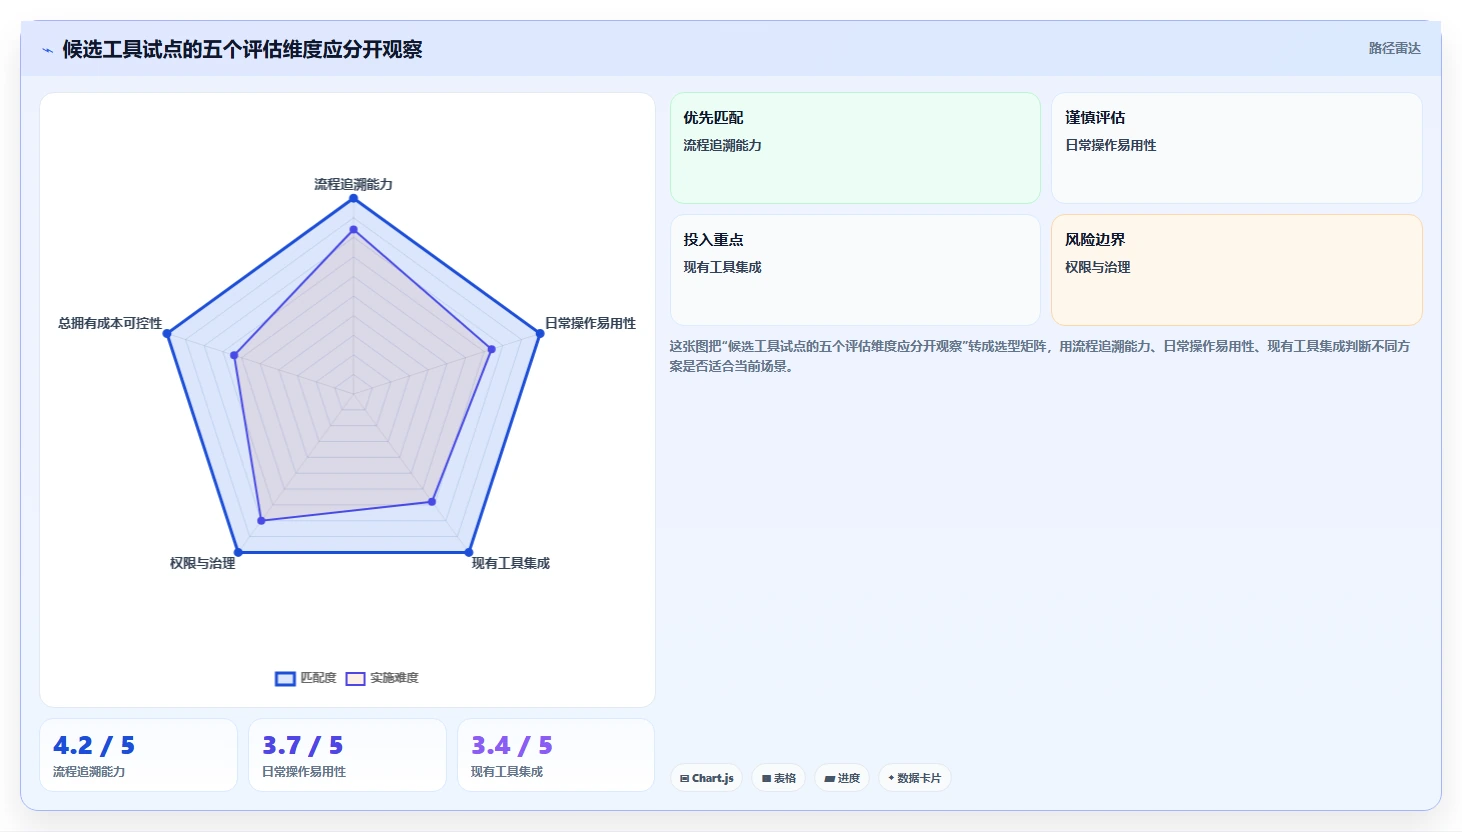1462x832 pixels.
Task: Click the 3.7 / 5 score card
Action: pyautogui.click(x=347, y=755)
